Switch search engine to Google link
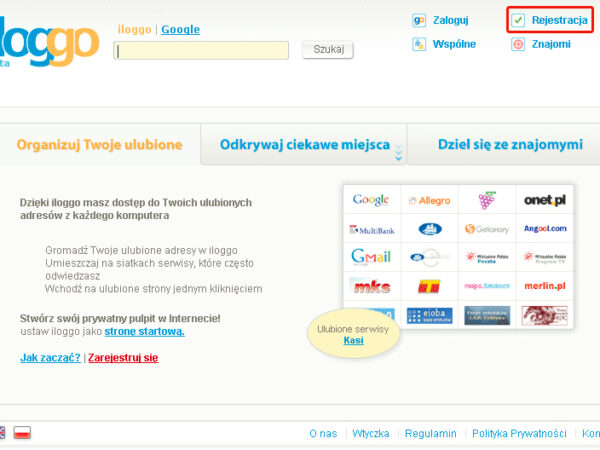This screenshot has width=600, height=450. pos(180,30)
